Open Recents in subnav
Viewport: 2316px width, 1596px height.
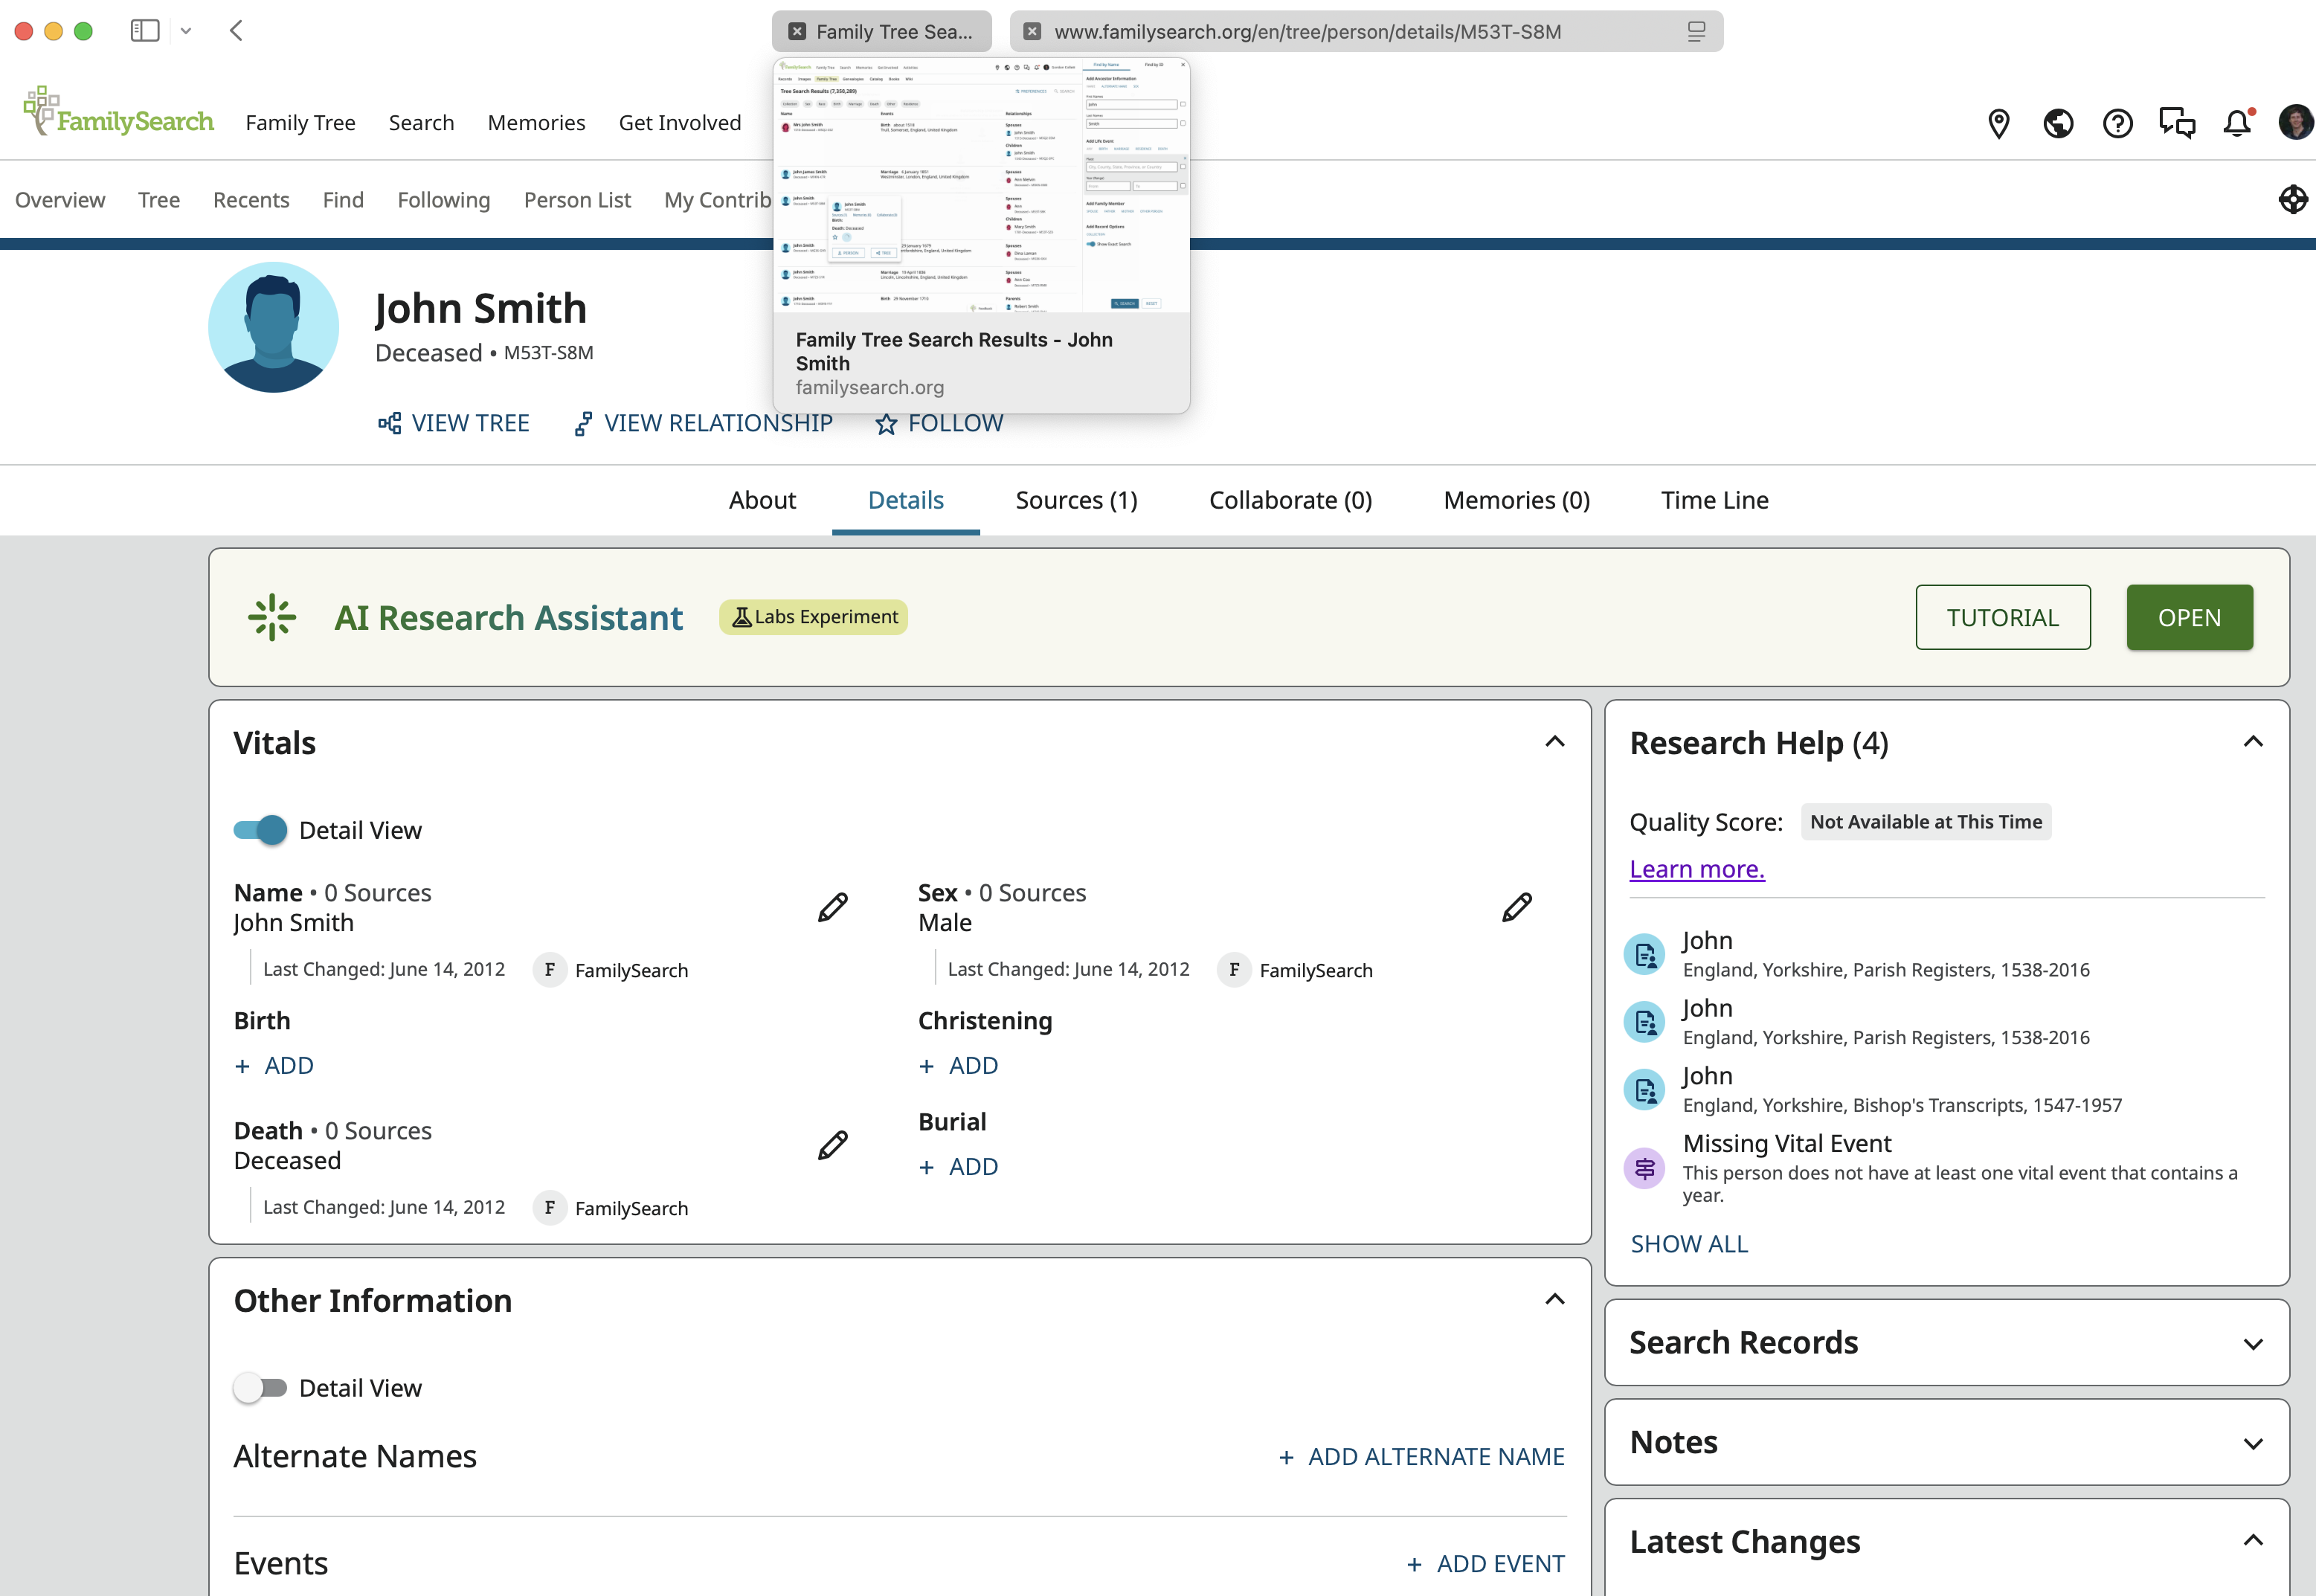(x=251, y=200)
